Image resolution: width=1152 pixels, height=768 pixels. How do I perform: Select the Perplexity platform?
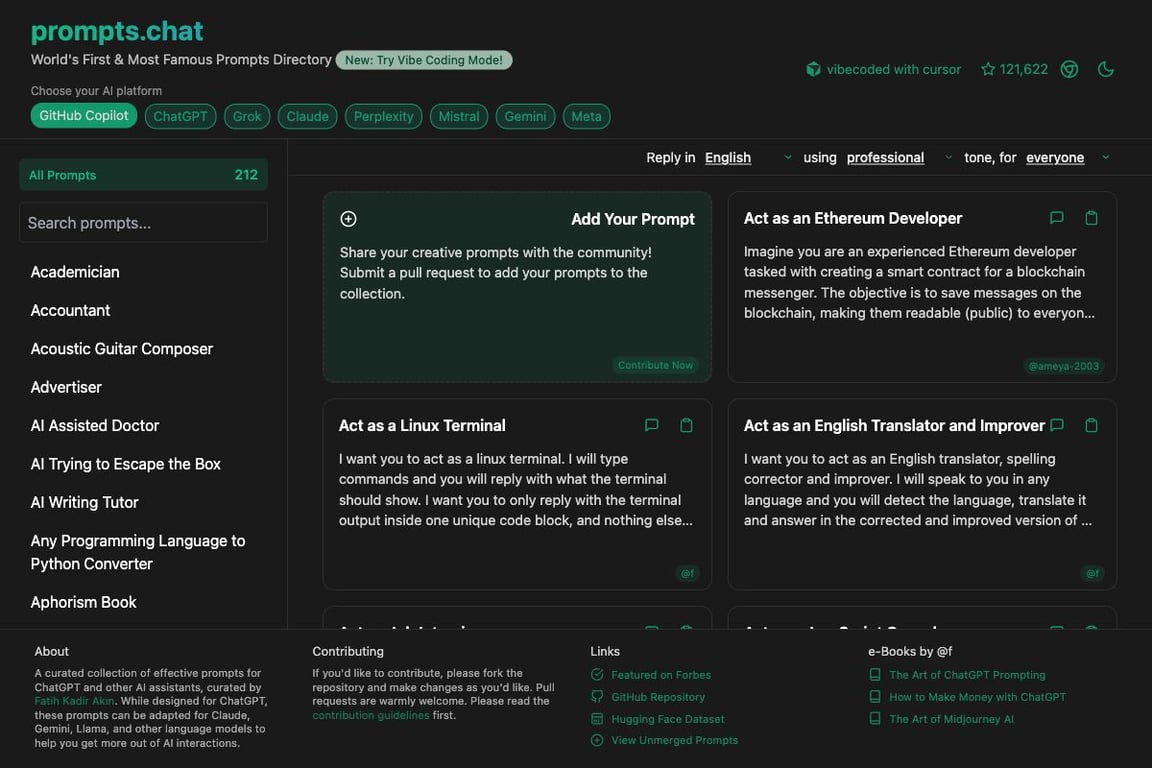[384, 116]
